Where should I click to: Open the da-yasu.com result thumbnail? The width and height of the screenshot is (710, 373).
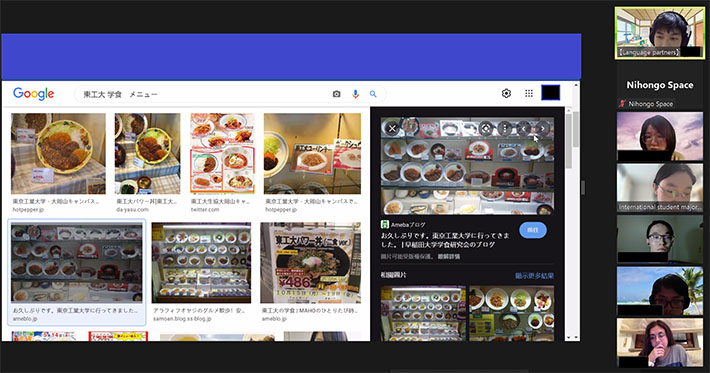147,153
